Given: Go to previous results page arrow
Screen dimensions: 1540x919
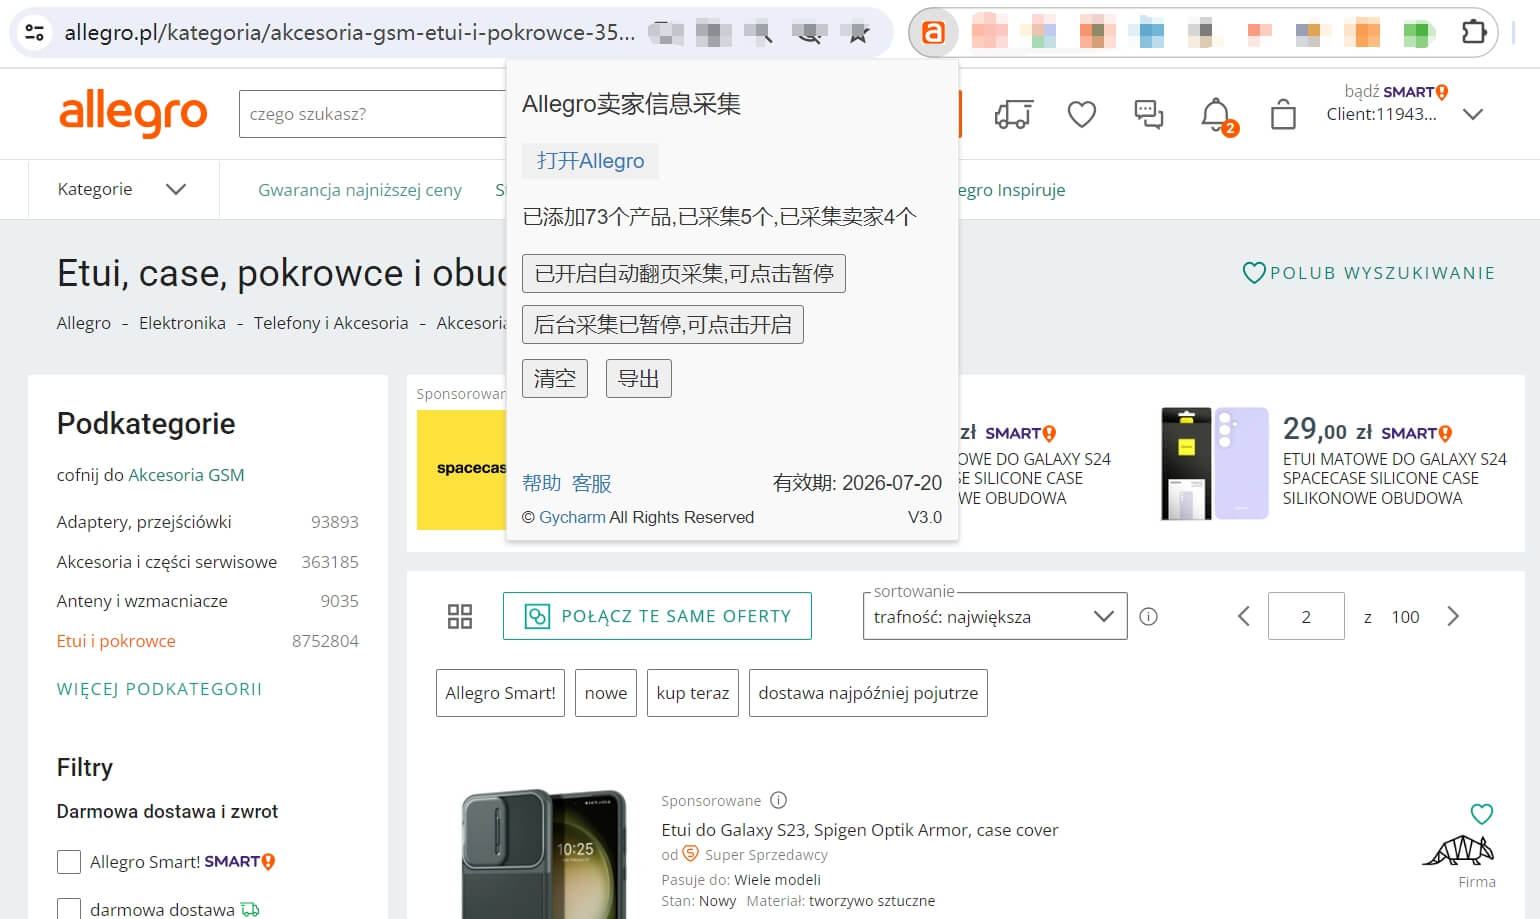Looking at the screenshot, I should pyautogui.click(x=1244, y=616).
